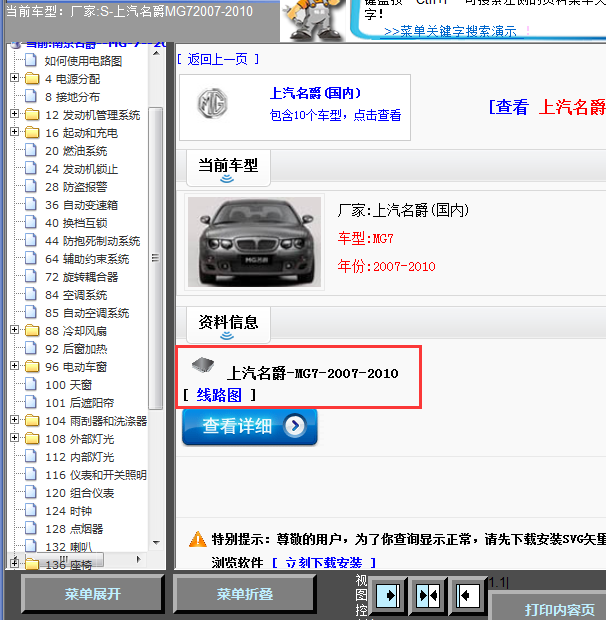Click the 44 防抱死制动系统 page icon
This screenshot has height=620, width=606.
[x=31, y=240]
